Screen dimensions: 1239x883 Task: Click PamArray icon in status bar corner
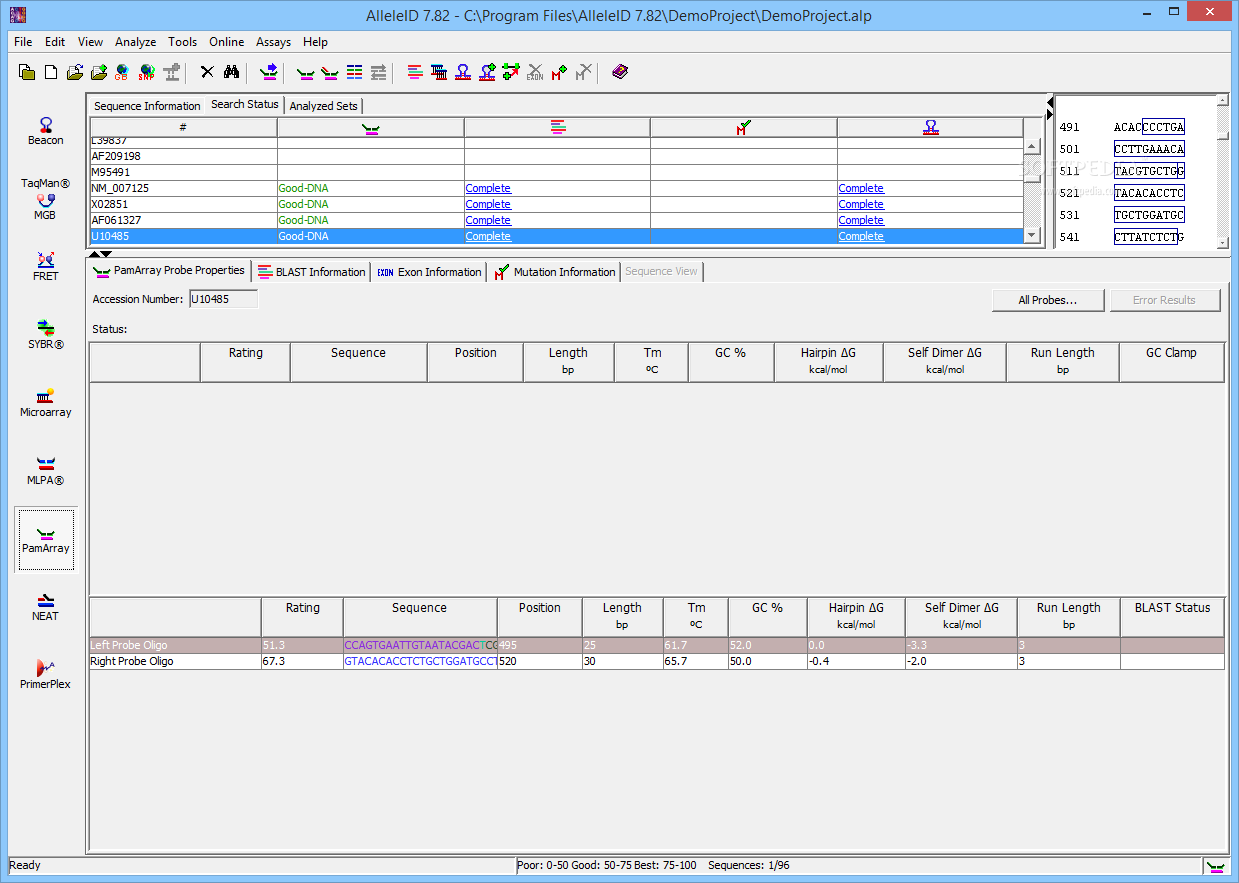(1217, 866)
